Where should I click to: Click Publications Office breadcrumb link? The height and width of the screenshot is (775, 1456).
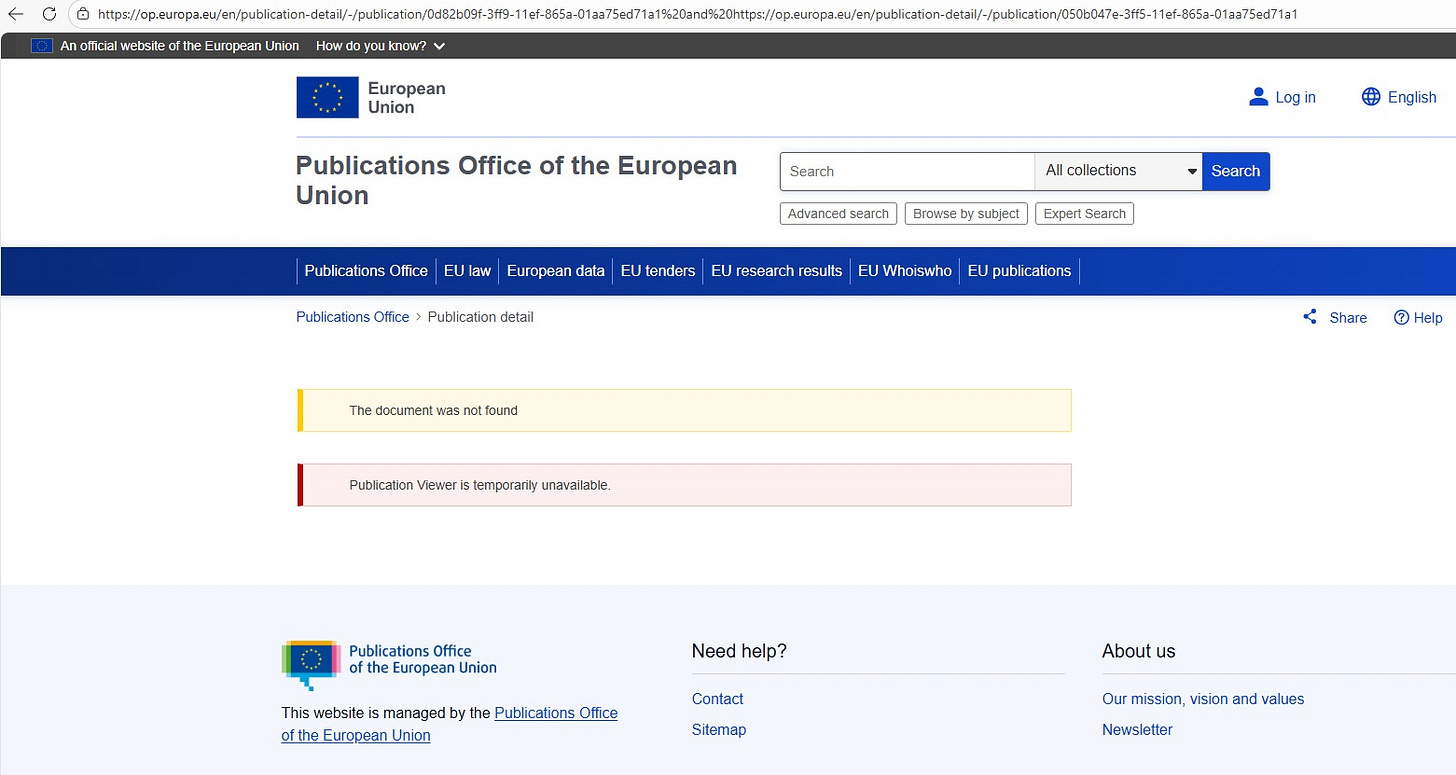pyautogui.click(x=352, y=317)
